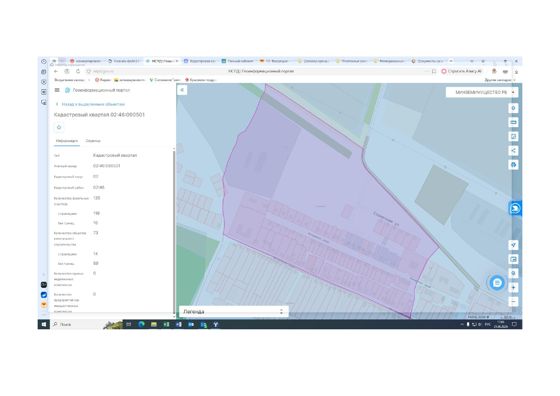The image size is (560, 396).
Task: Click the Назад к выделенным объектам link
Action: 93,104
